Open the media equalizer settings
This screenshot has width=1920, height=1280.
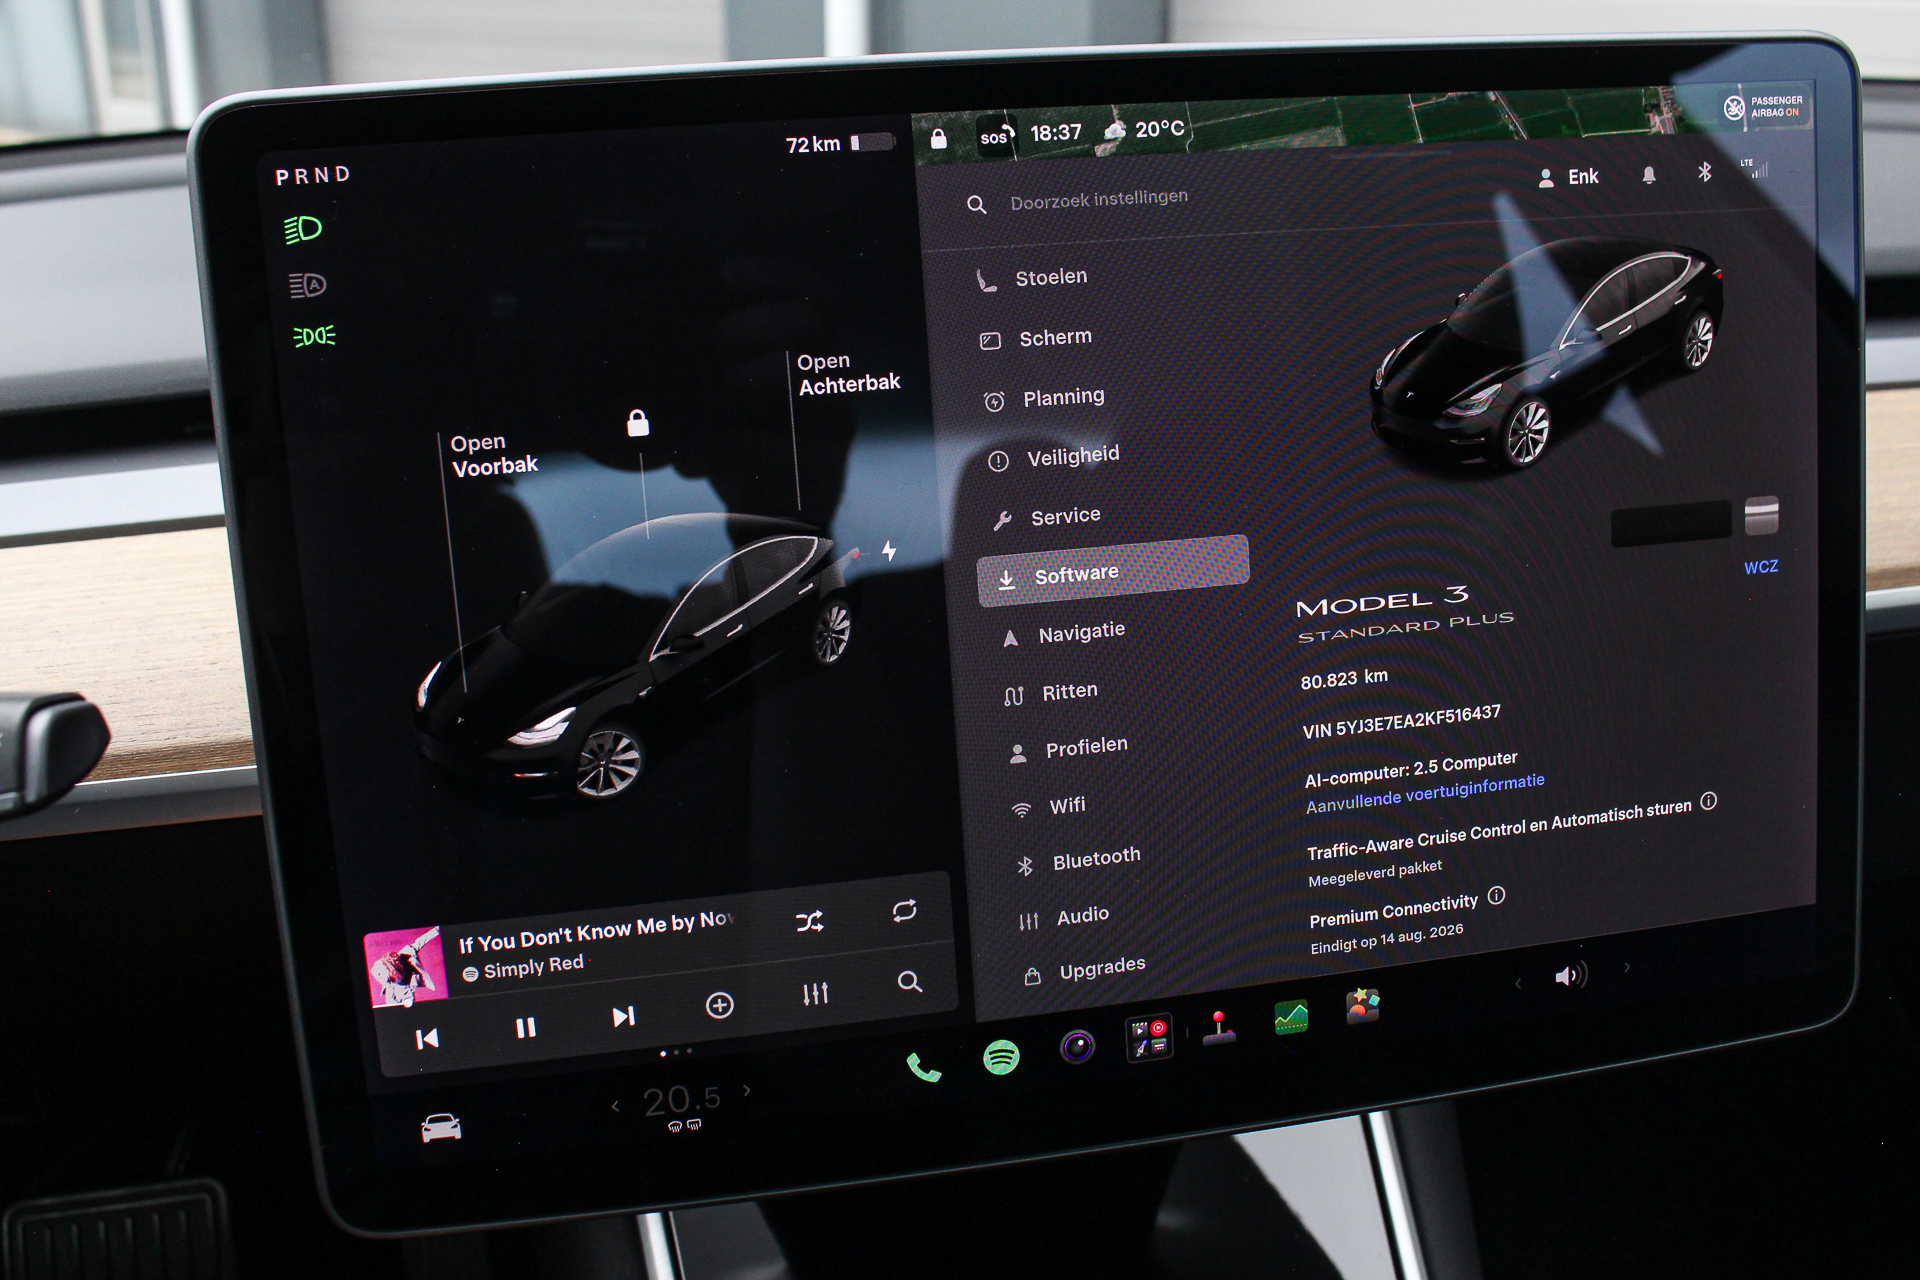815,994
